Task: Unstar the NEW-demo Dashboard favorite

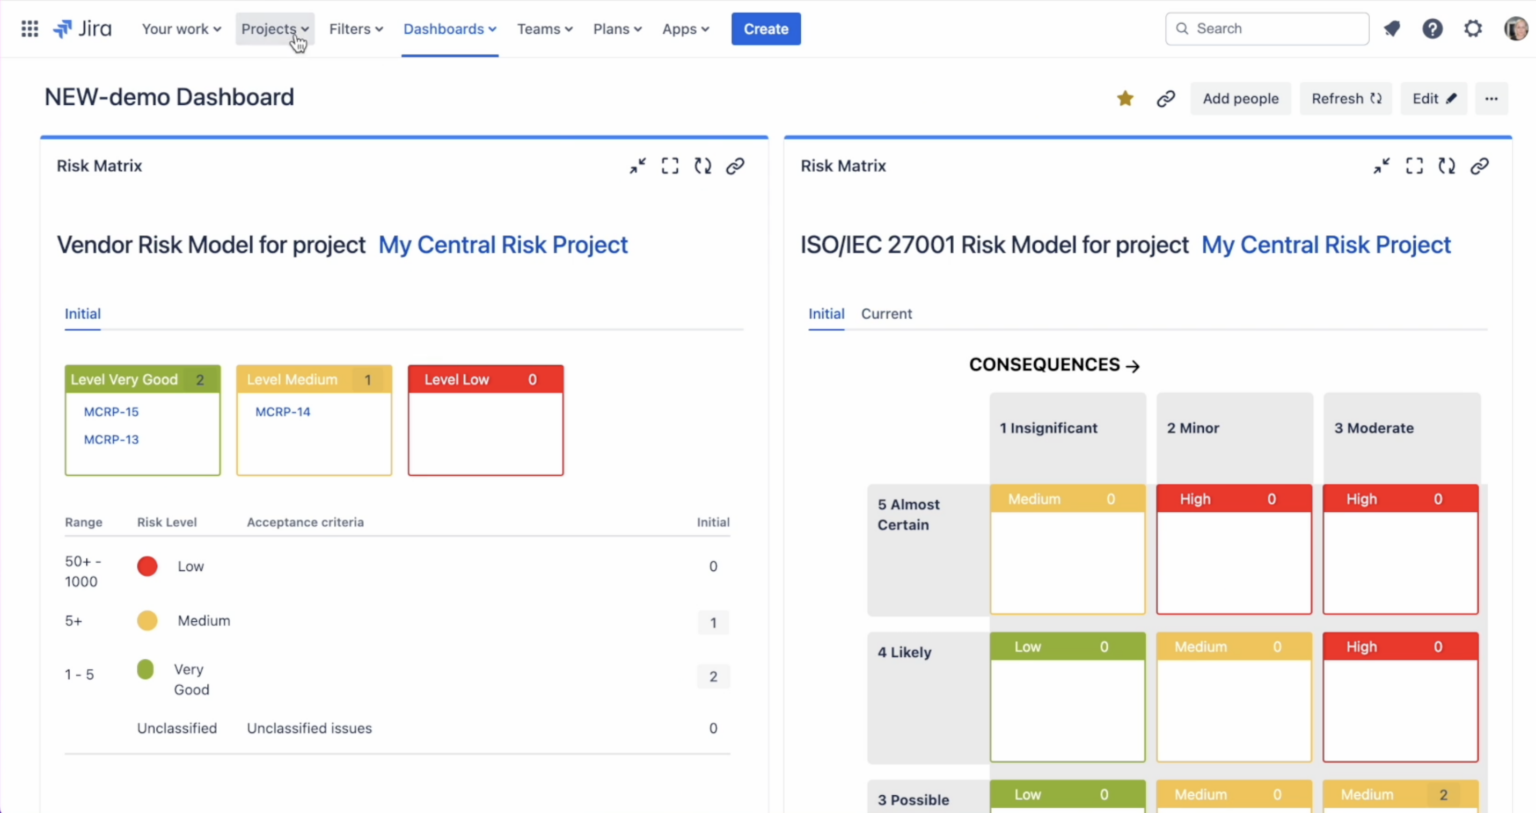Action: click(x=1124, y=98)
